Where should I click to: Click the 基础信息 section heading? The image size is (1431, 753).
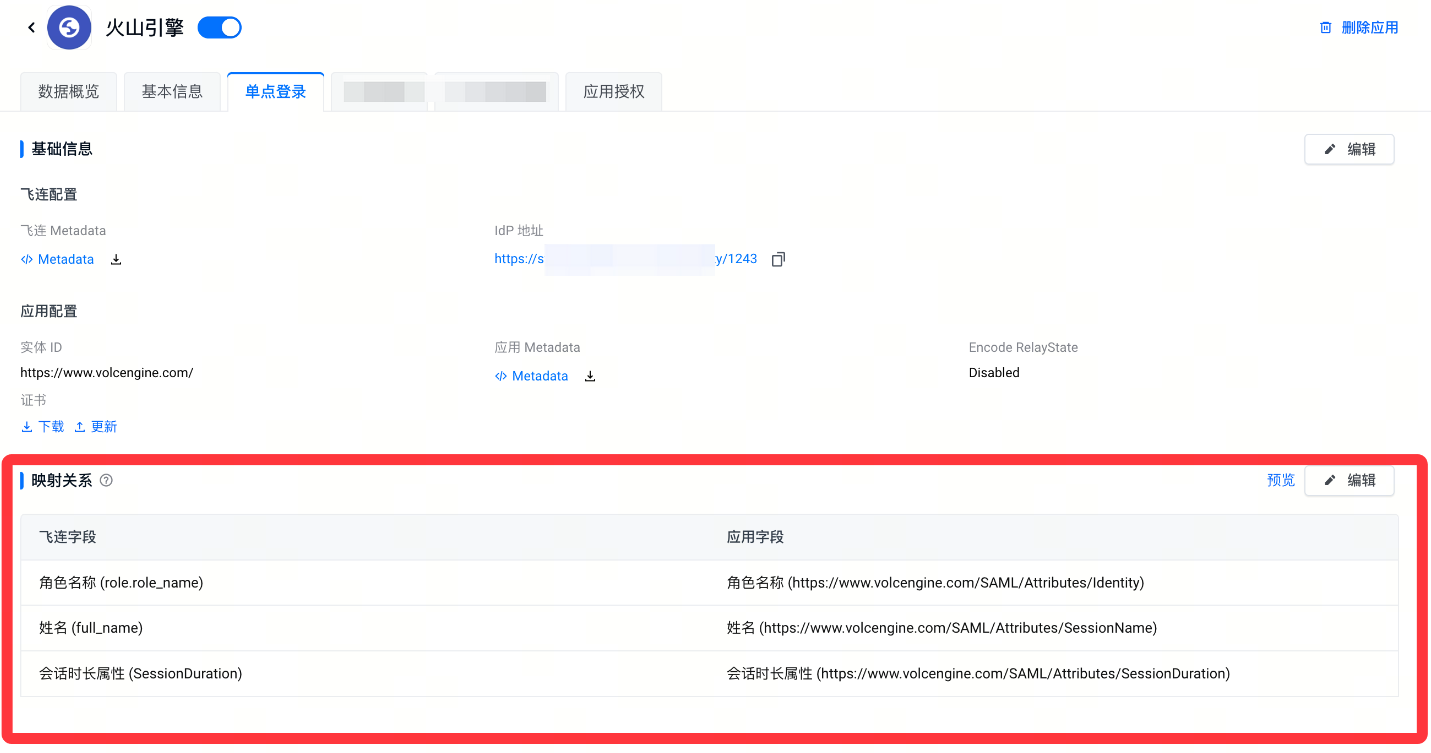62,149
